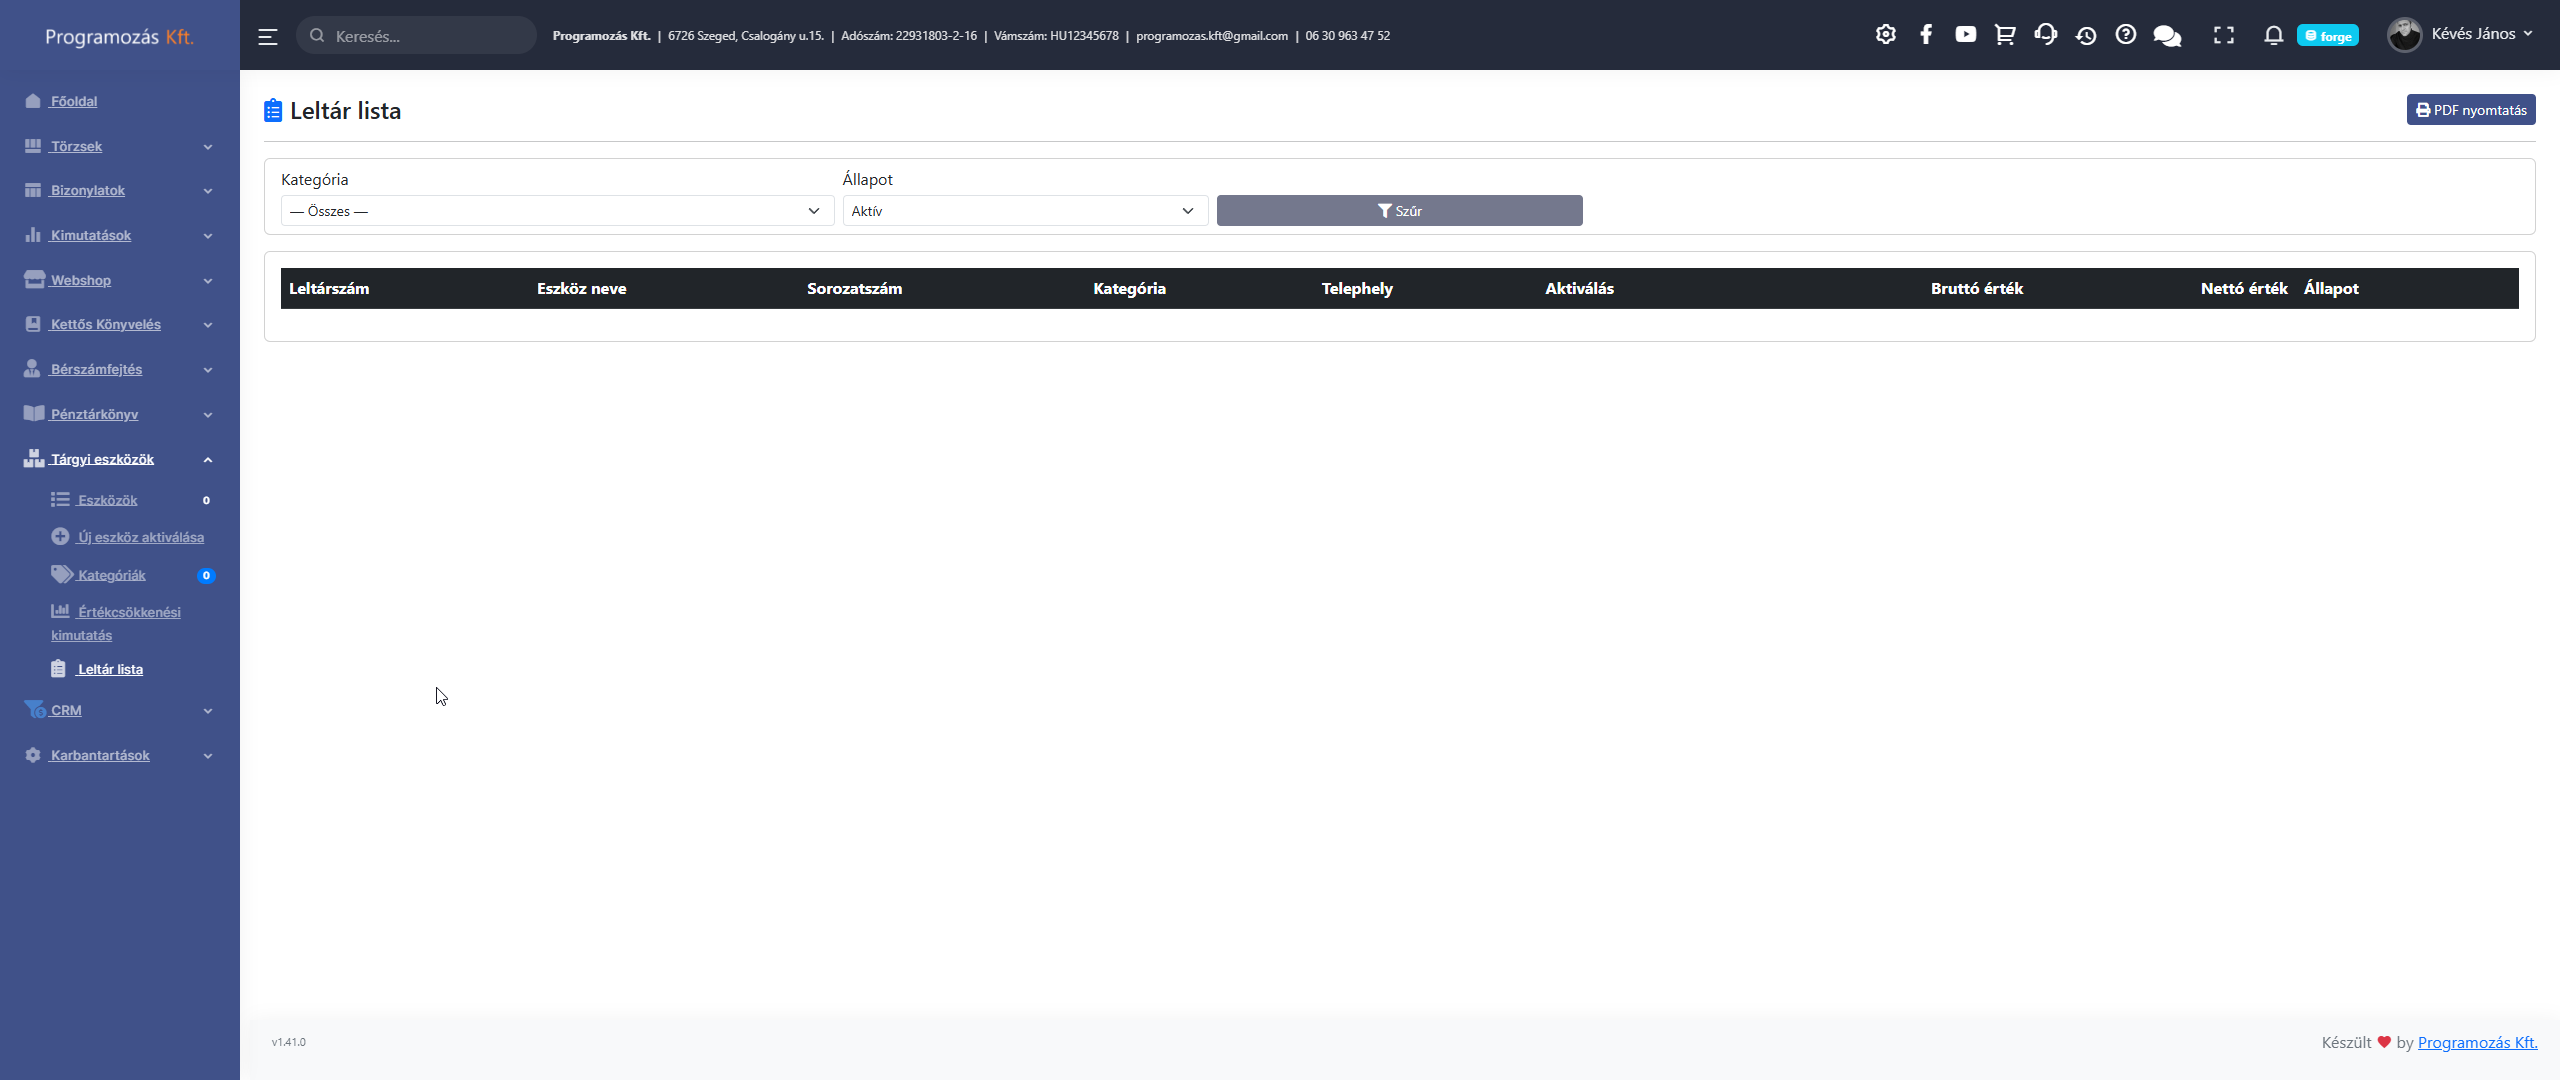The width and height of the screenshot is (2560, 1080).
Task: Click the search magnifier icon
Action: click(x=317, y=36)
